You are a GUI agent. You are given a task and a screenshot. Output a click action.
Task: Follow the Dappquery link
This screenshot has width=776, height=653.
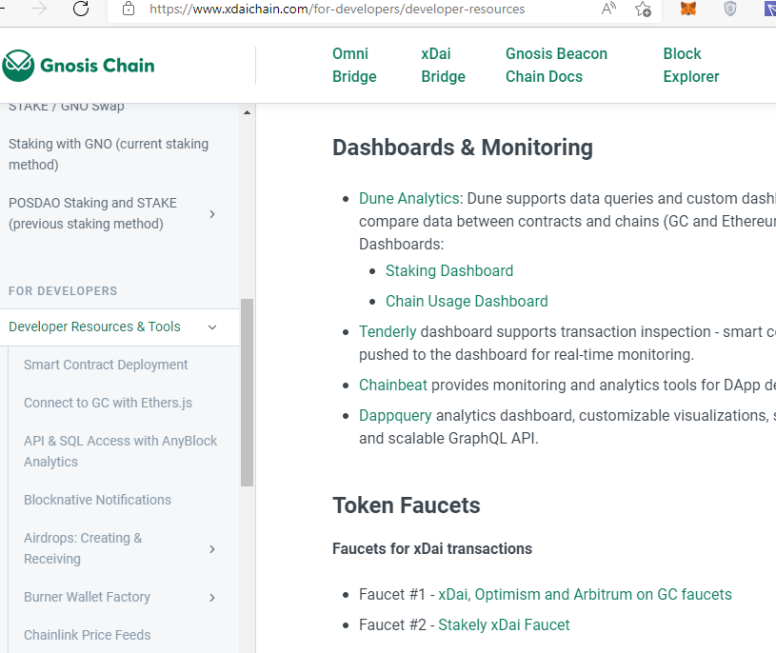tap(395, 416)
